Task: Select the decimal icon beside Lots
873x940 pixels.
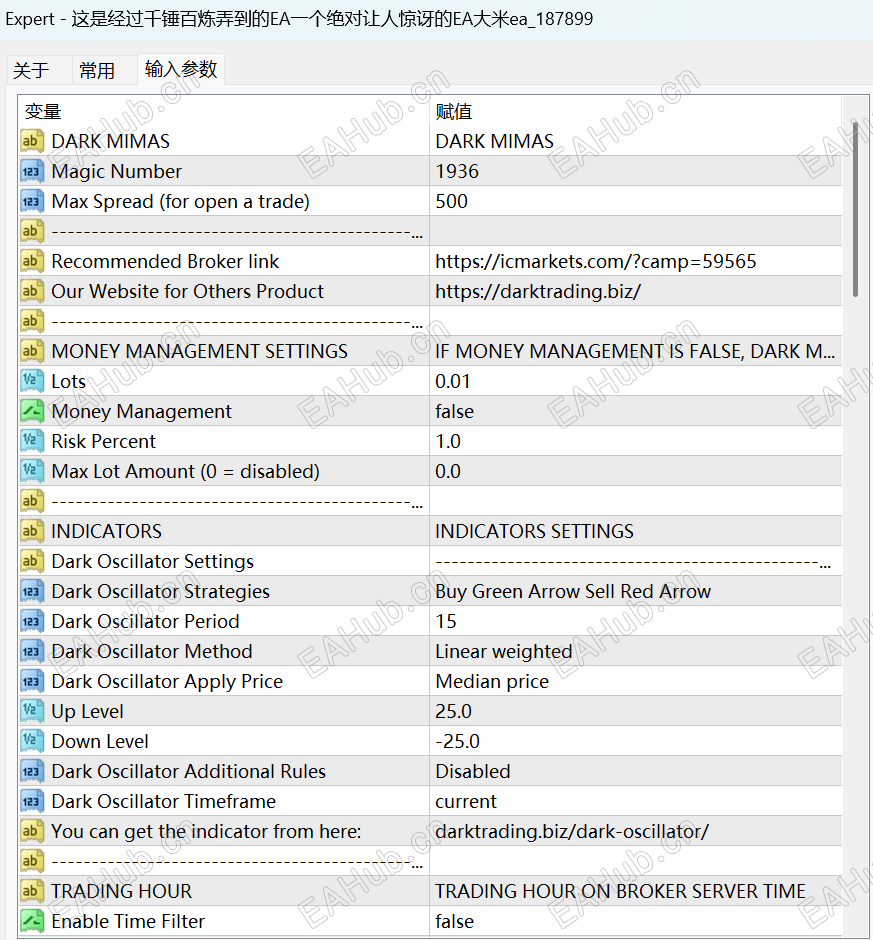Action: coord(32,381)
